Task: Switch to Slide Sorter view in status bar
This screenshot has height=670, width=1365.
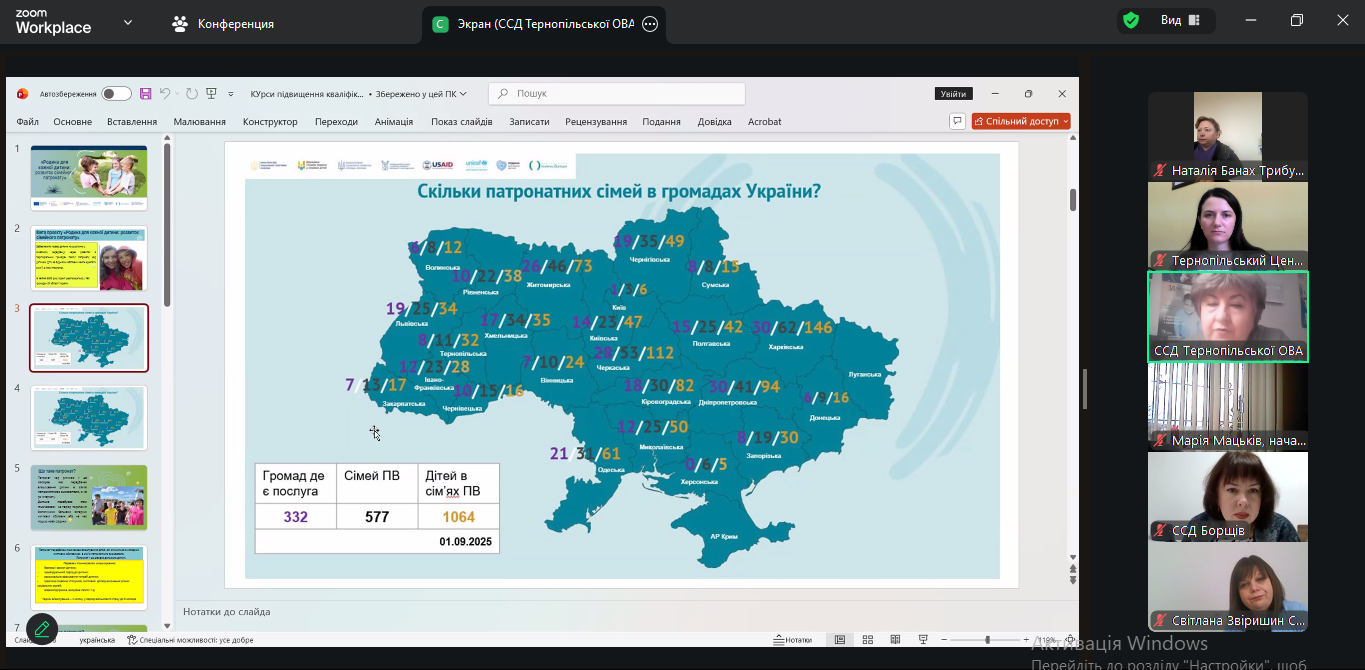Action: point(868,640)
